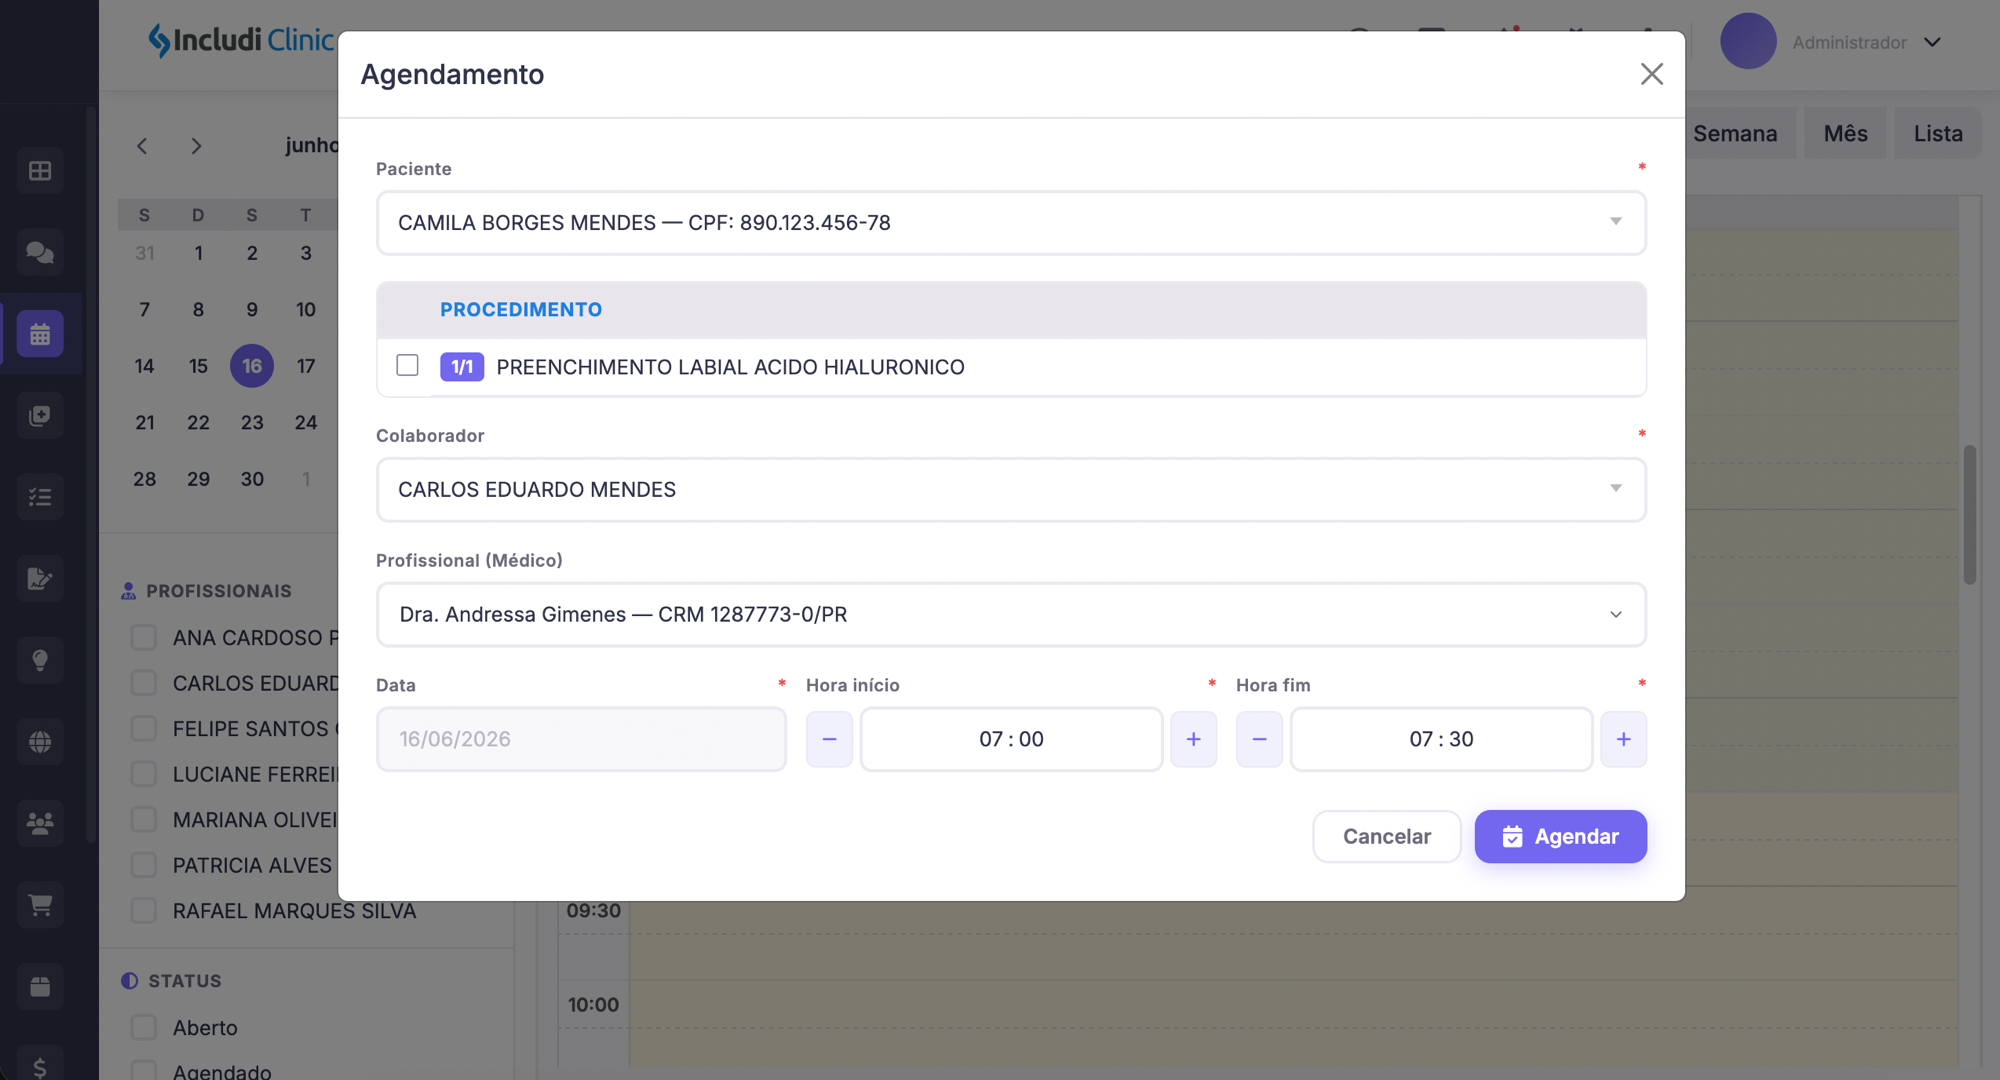Expand the Profissional (Médico) dropdown

1011,614
